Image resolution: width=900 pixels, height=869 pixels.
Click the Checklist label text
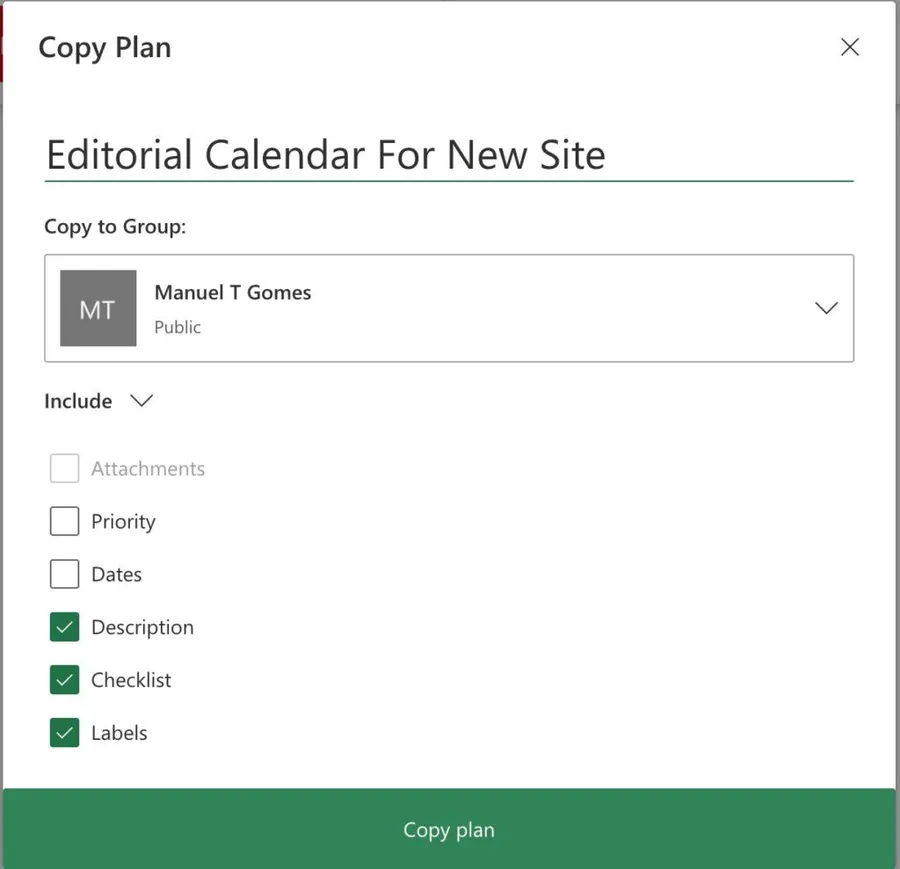[x=131, y=680]
